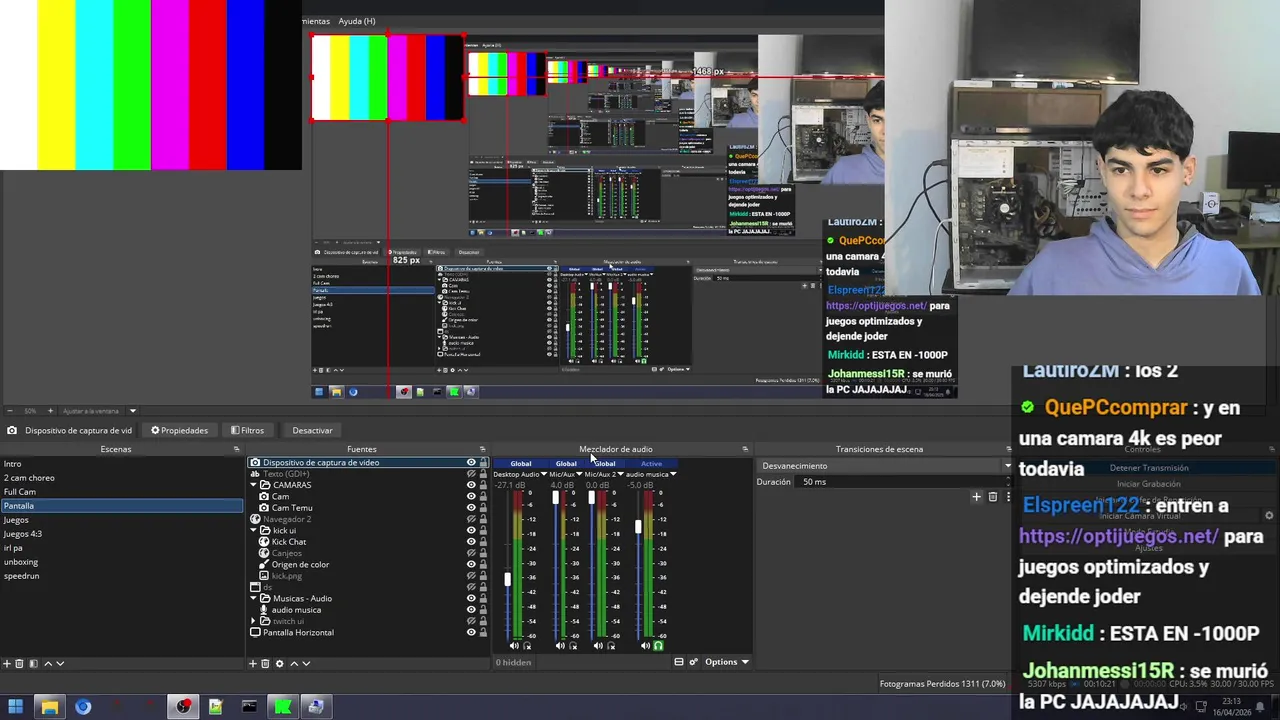Move source down arrow in Fuentes toolbar

coord(306,663)
